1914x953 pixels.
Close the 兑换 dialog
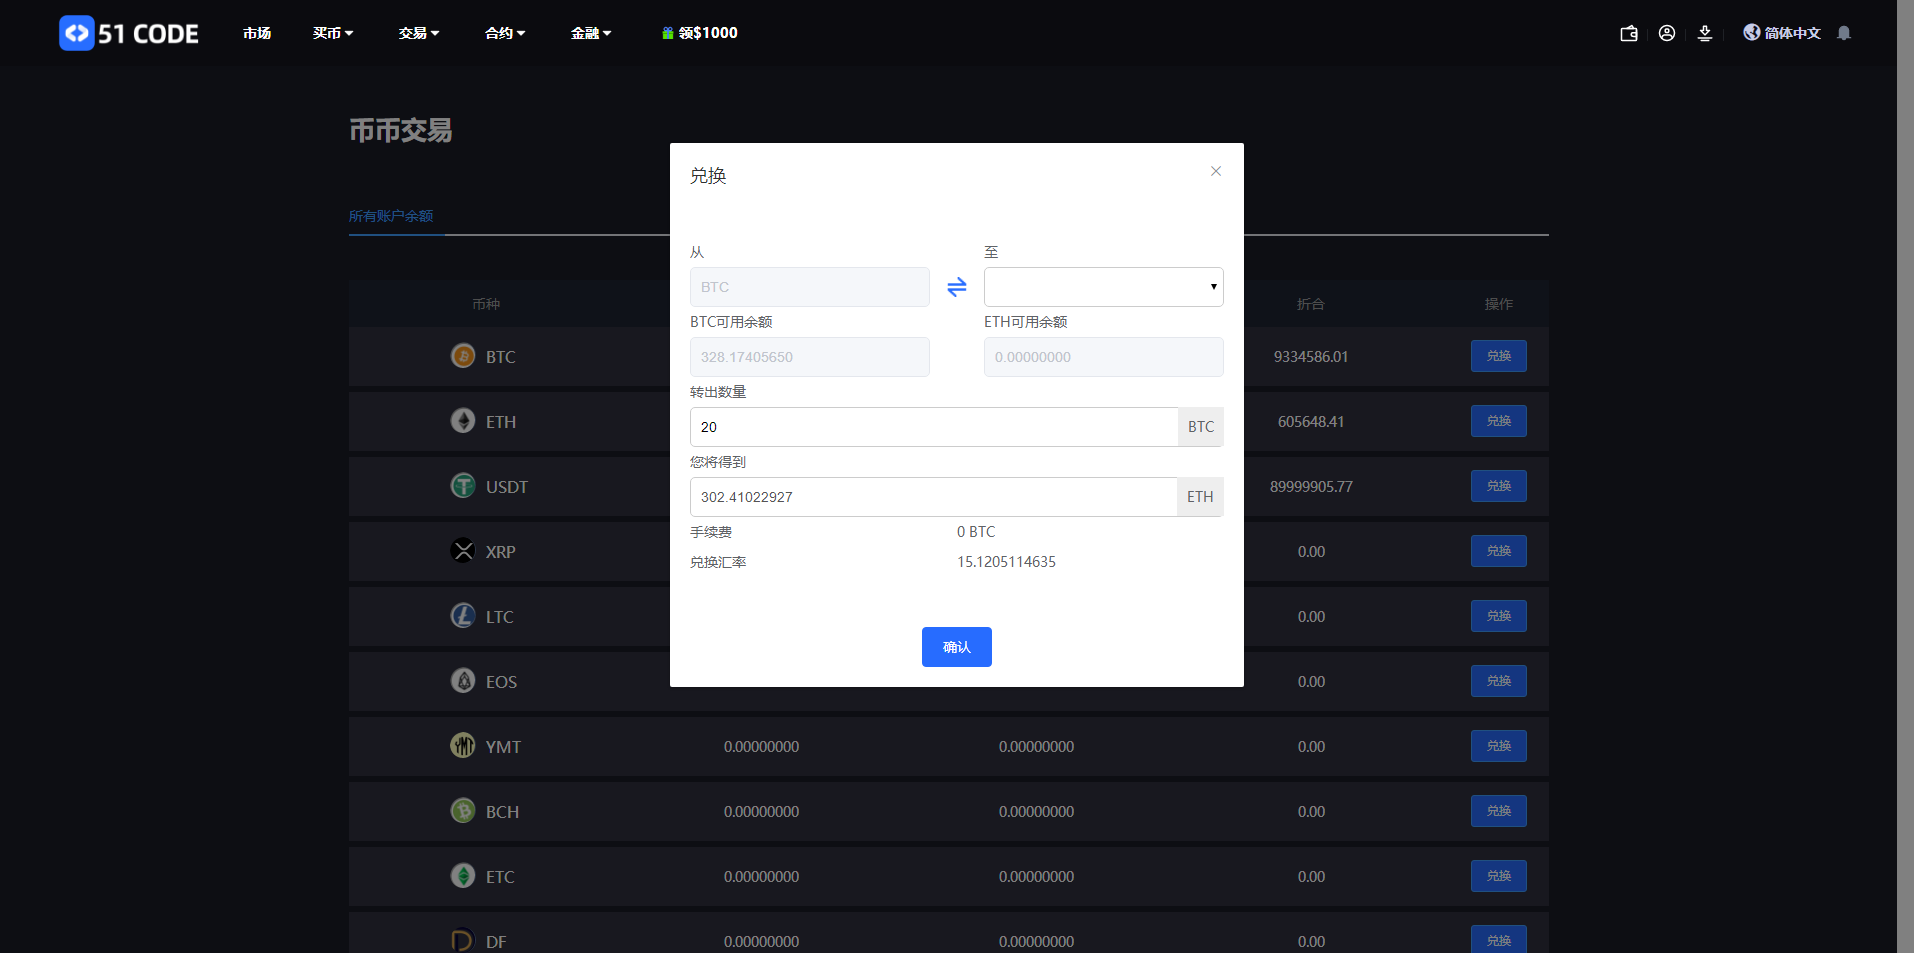click(x=1216, y=171)
